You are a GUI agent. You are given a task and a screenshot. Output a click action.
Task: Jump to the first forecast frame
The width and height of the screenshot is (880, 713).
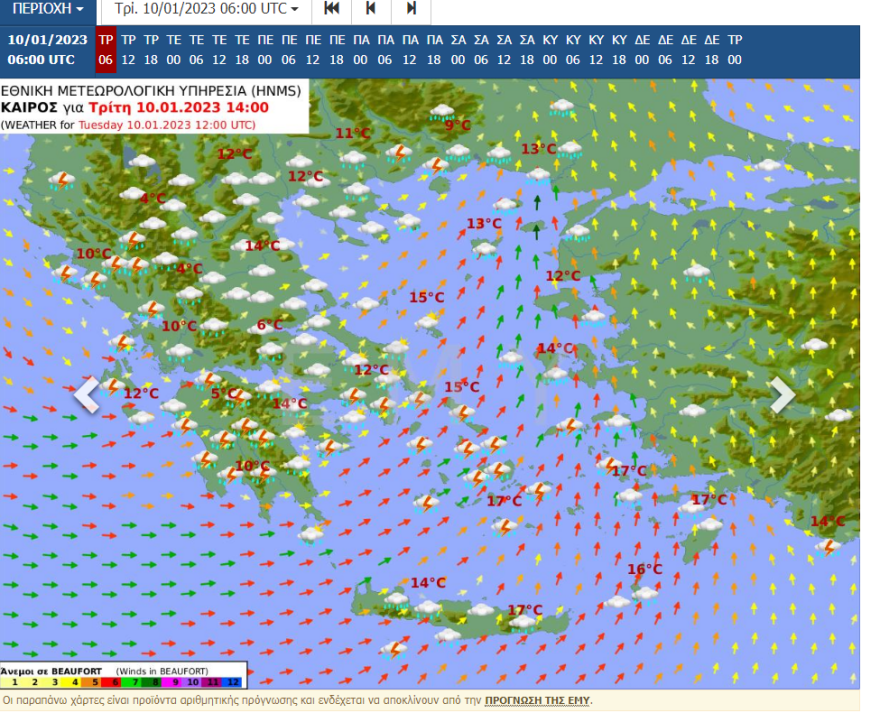coord(332,9)
